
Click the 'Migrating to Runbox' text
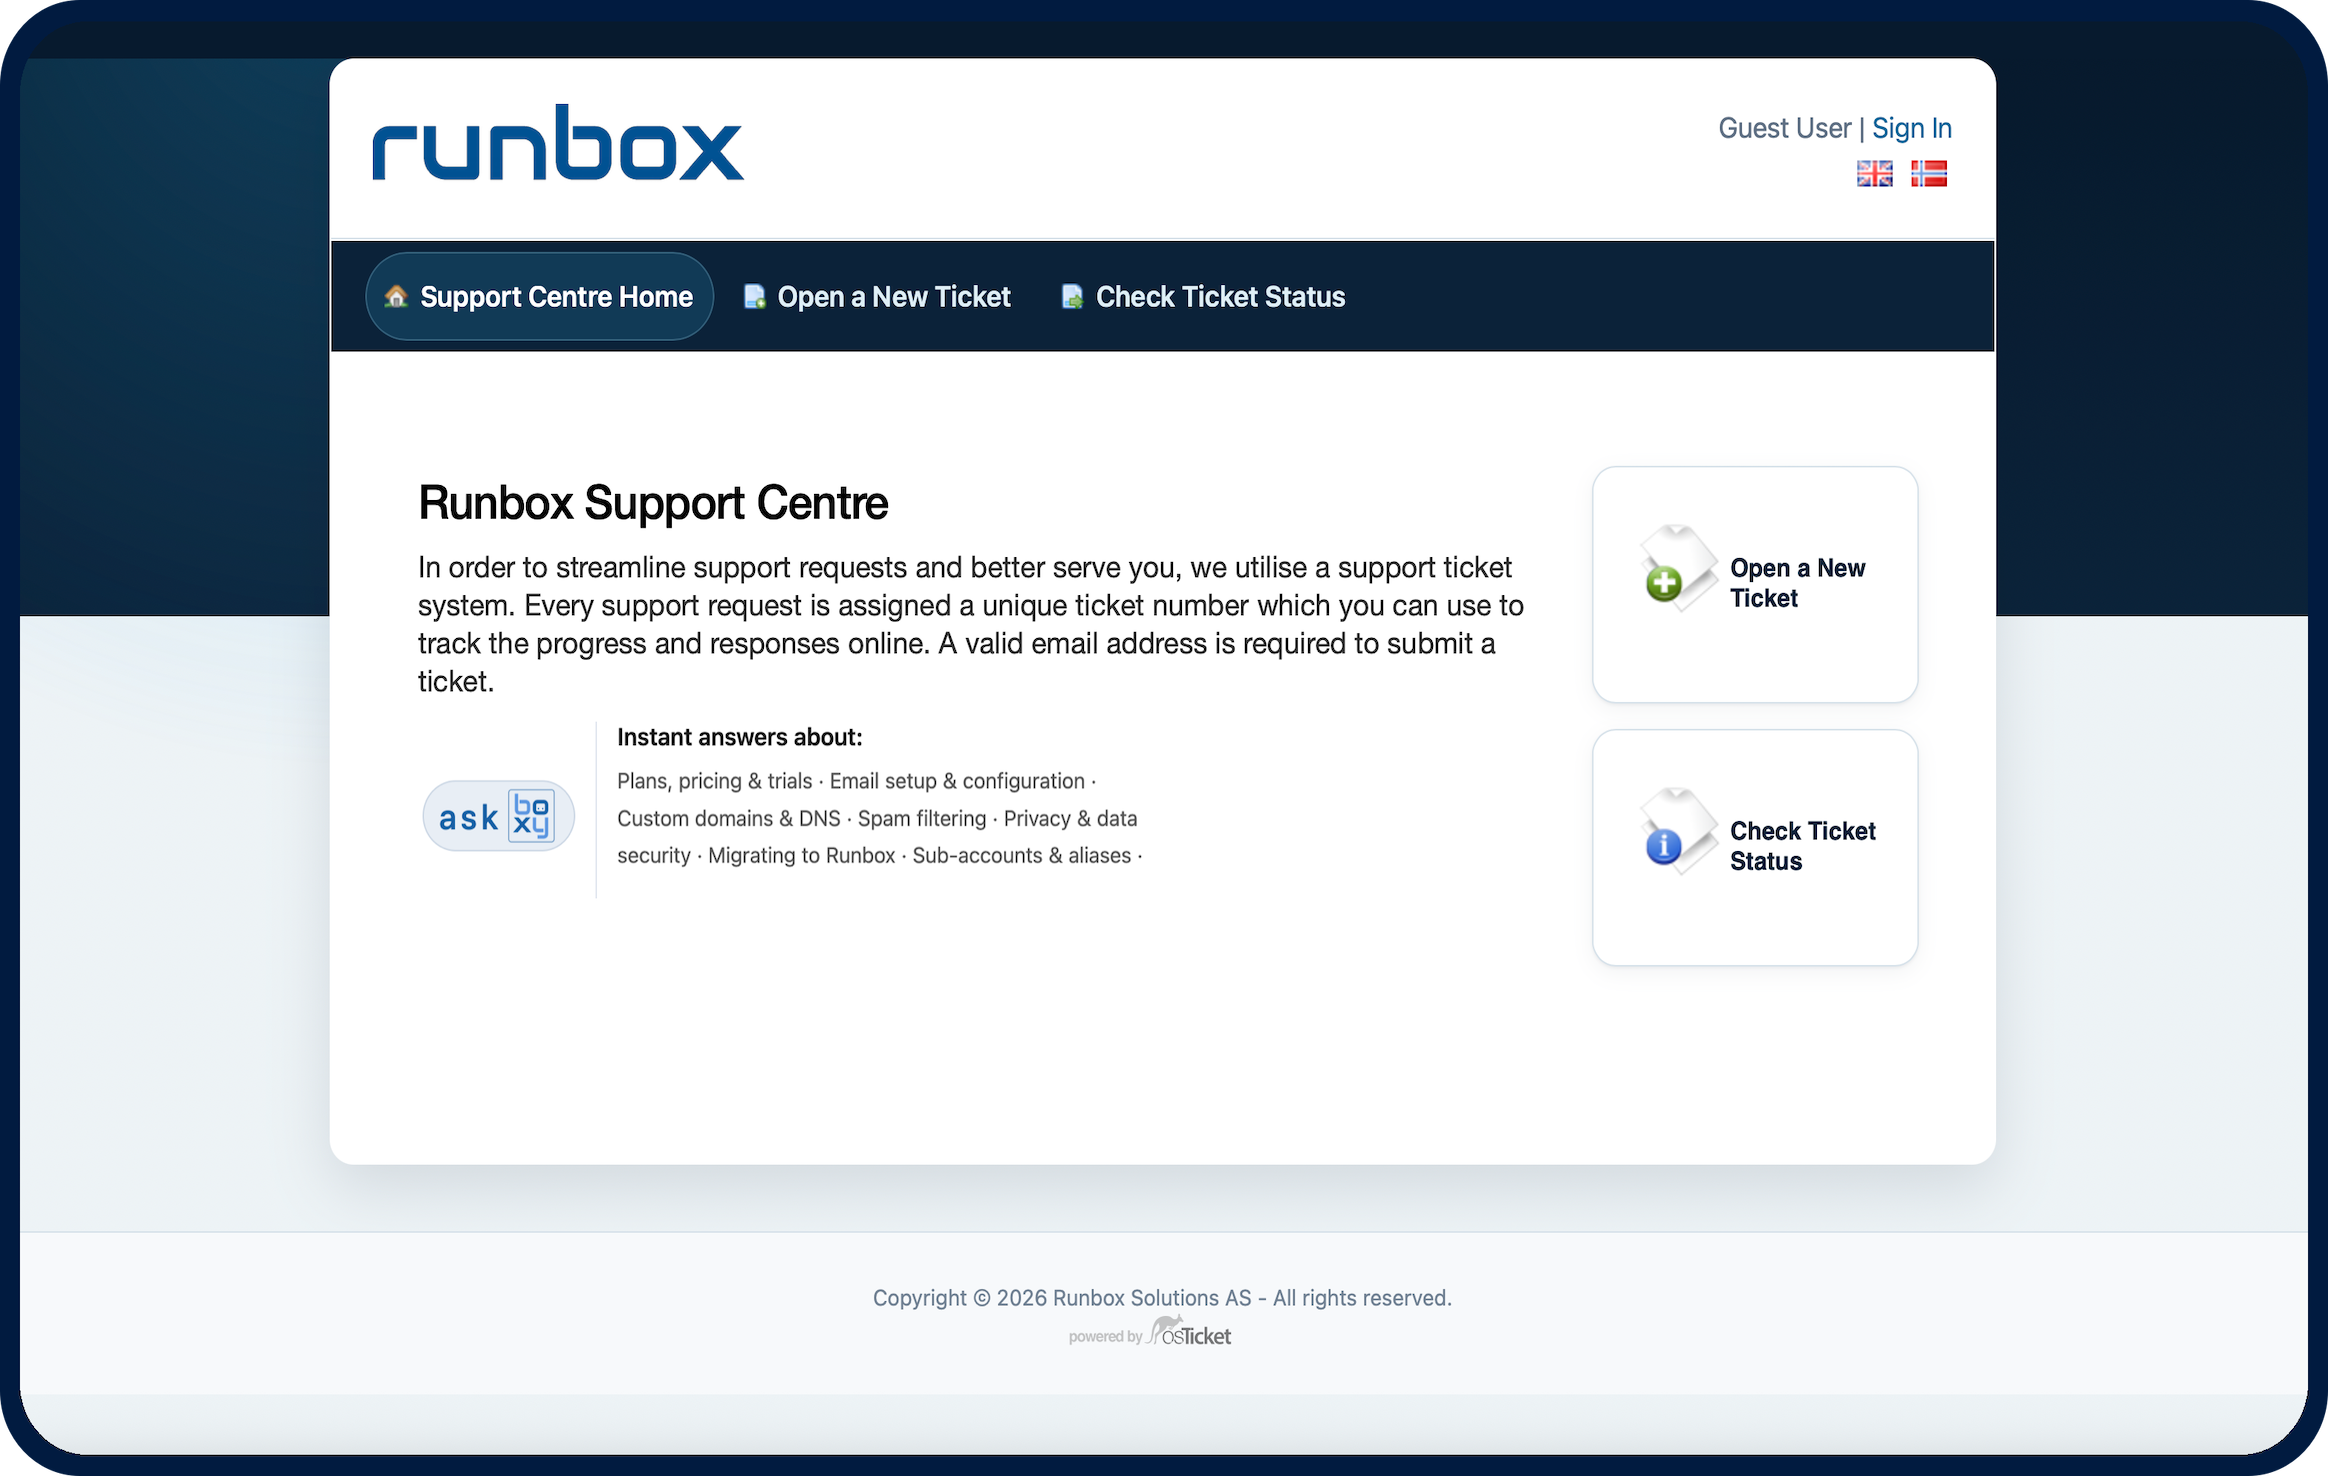(x=802, y=856)
